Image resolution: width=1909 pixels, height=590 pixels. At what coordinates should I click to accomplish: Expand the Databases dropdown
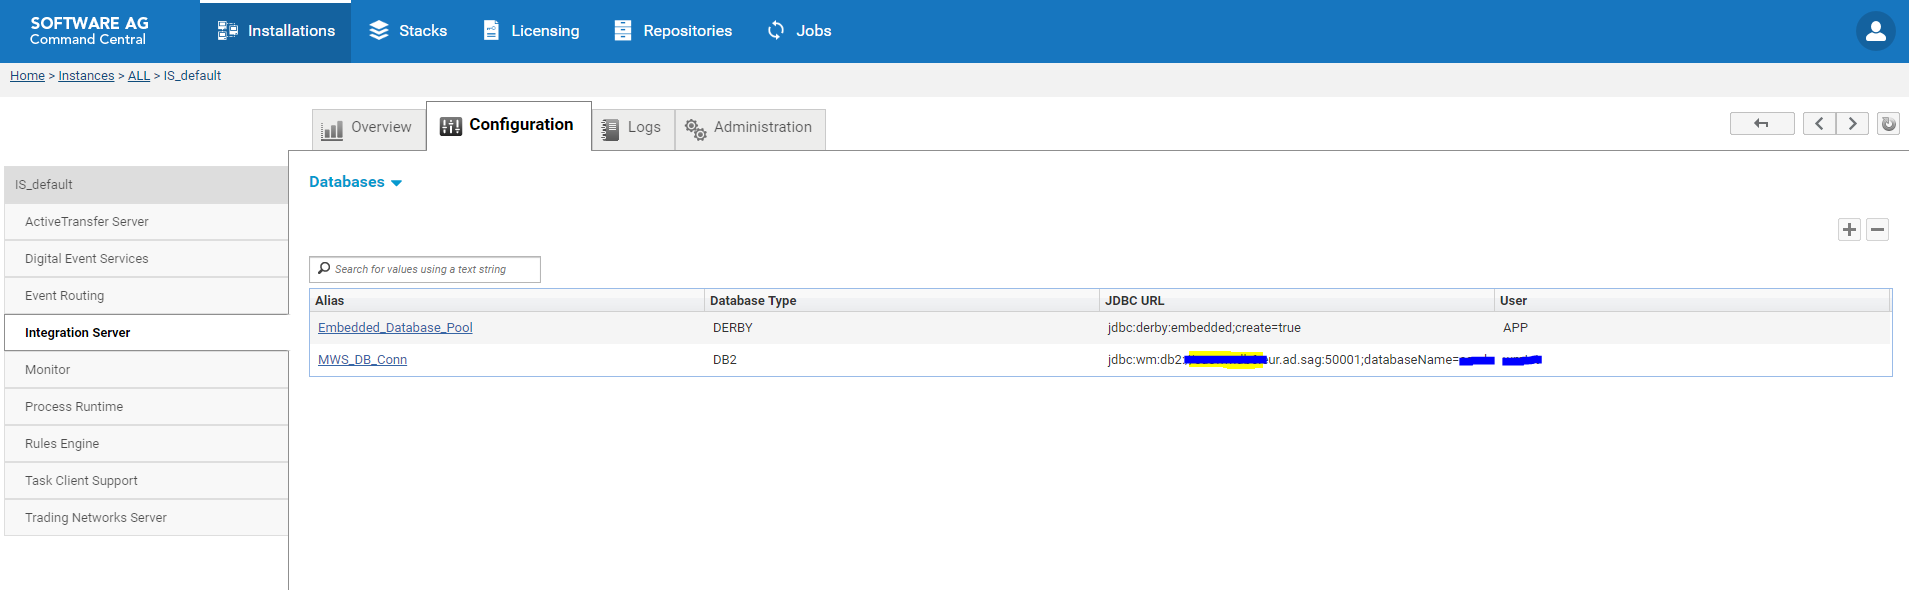[x=355, y=182]
